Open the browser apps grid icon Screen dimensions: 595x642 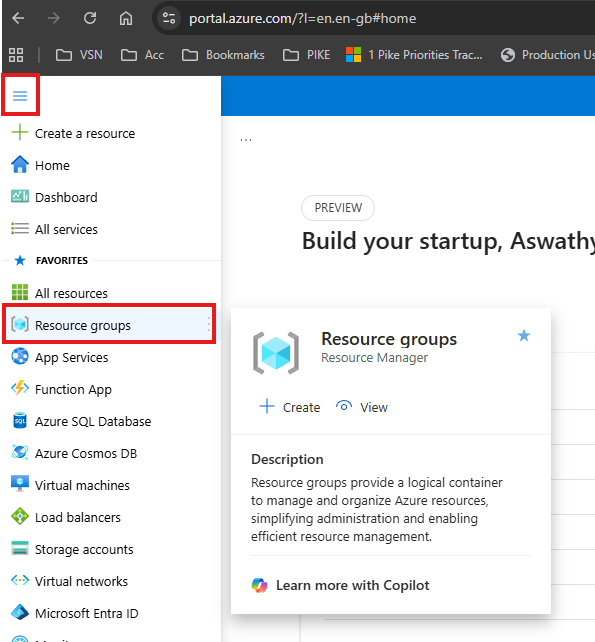pyautogui.click(x=16, y=55)
